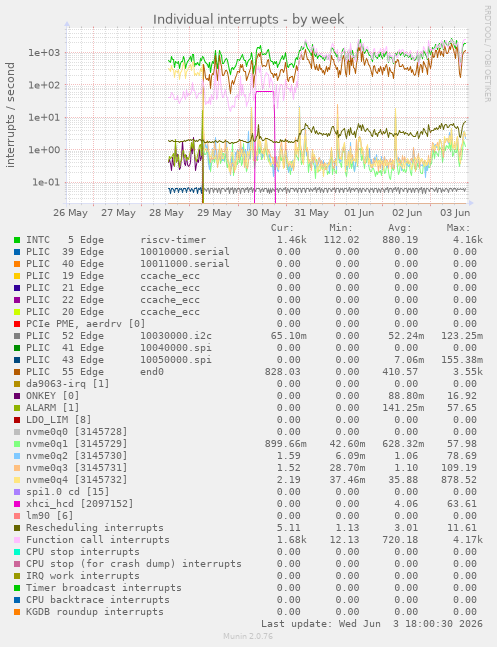Click the green INTC riscv-timer legend swatch
Screen dimensions: 497x647
[x=17, y=240]
